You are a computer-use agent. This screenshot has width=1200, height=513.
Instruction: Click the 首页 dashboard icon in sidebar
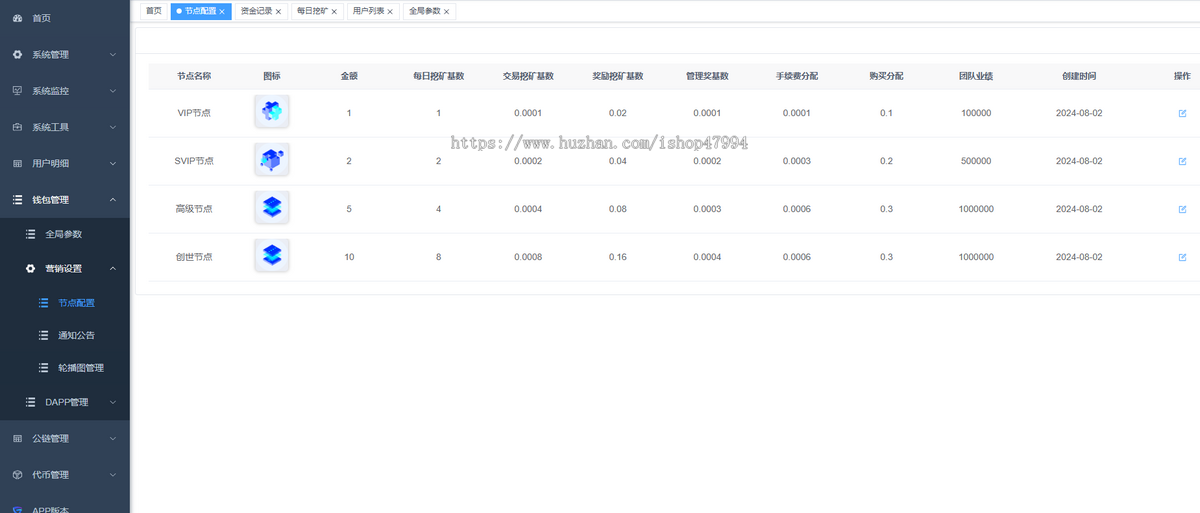coord(17,18)
